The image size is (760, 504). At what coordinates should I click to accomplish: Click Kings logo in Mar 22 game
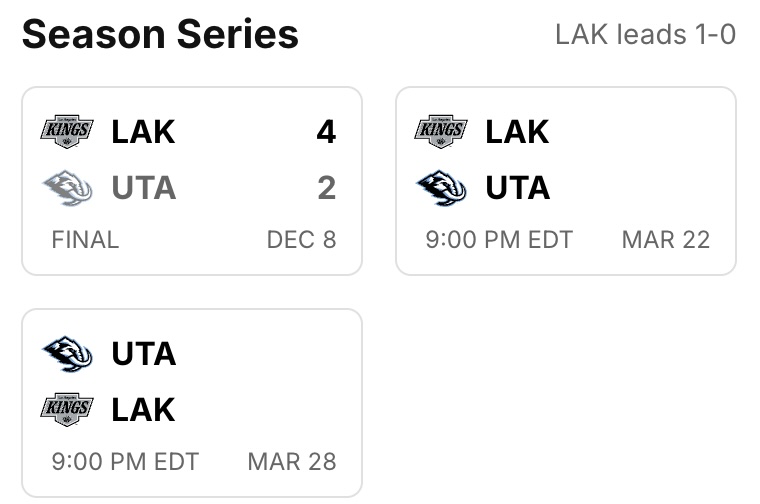click(x=441, y=131)
